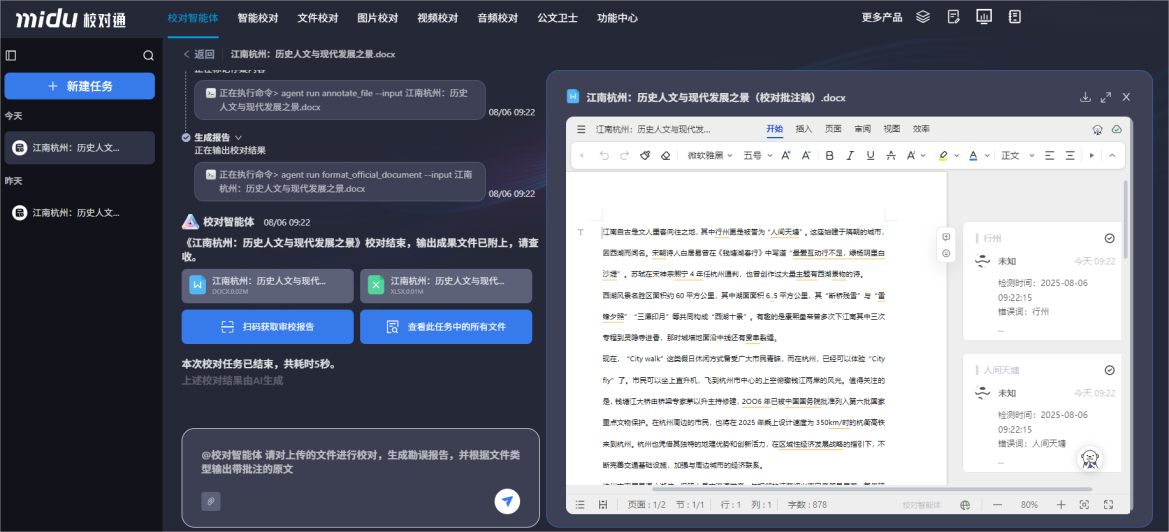Select yesterday's 江南杭州 task in sidebar
Screen dimensions: 1169x532
[80, 212]
